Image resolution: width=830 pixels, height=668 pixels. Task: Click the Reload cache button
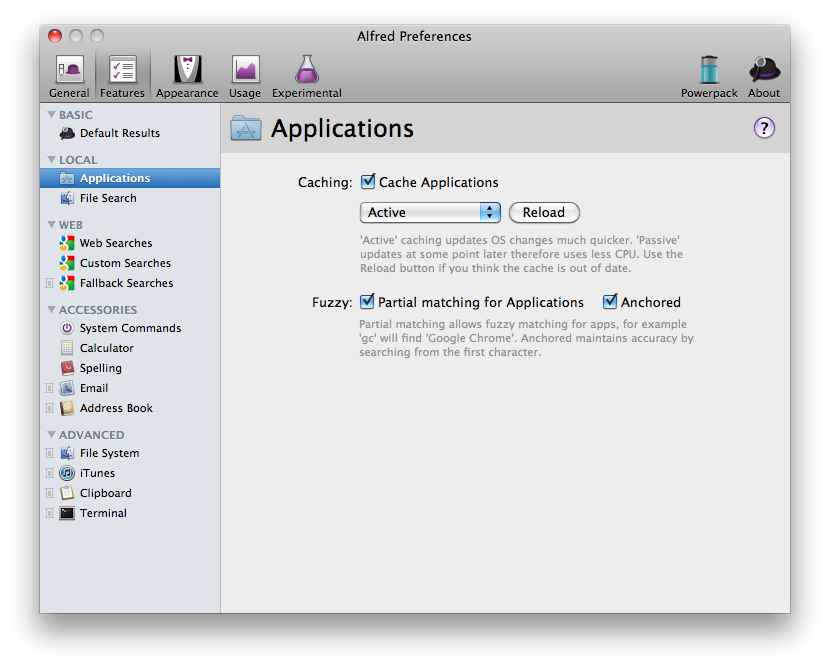coord(544,212)
